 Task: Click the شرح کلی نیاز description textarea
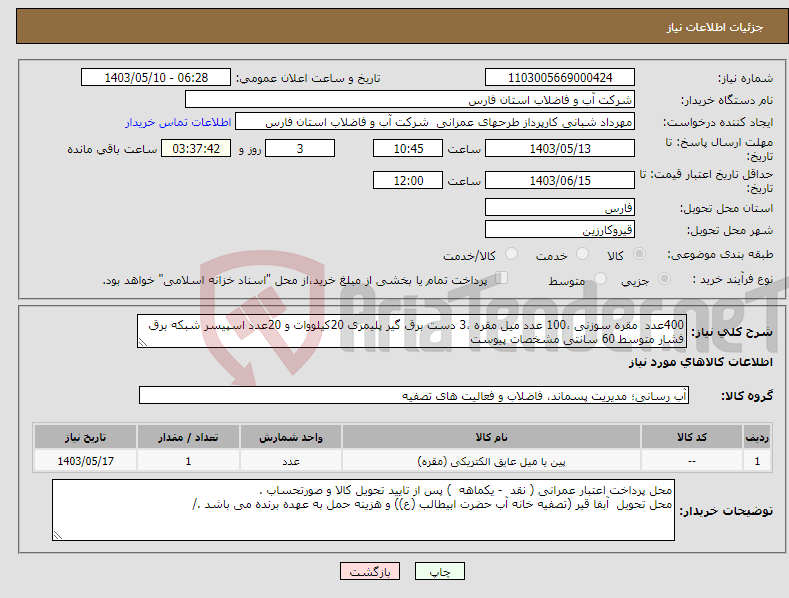coord(412,332)
